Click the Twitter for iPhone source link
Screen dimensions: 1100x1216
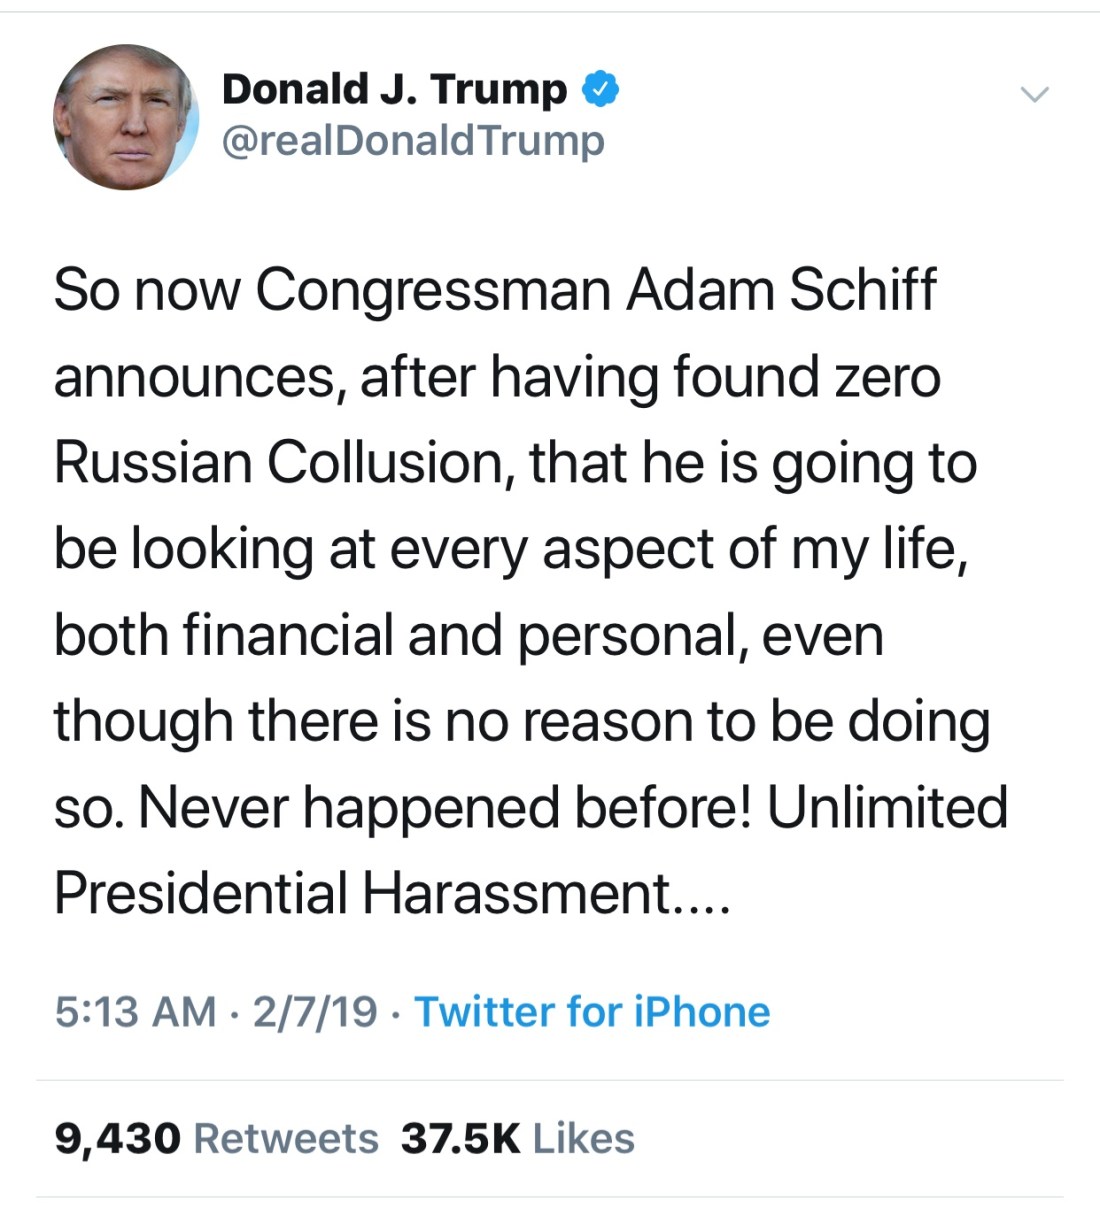[592, 1012]
